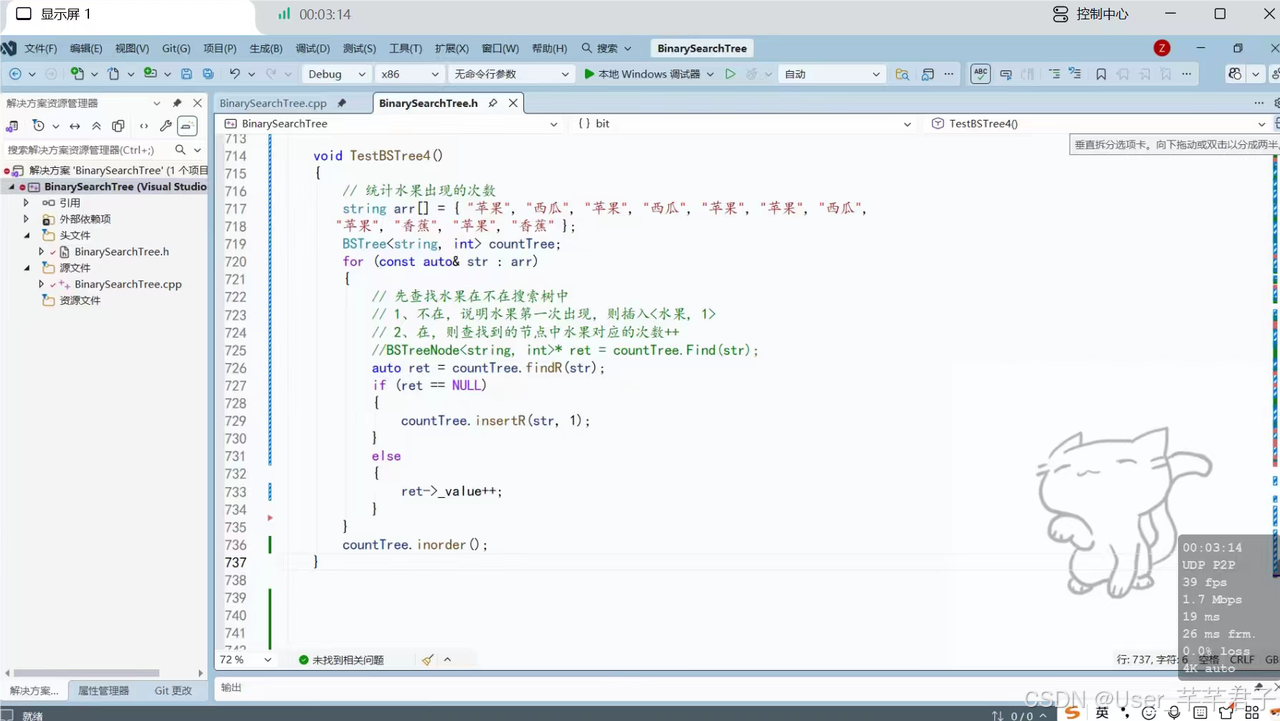Open the 视图(V) menu
This screenshot has height=721, width=1280.
point(132,48)
